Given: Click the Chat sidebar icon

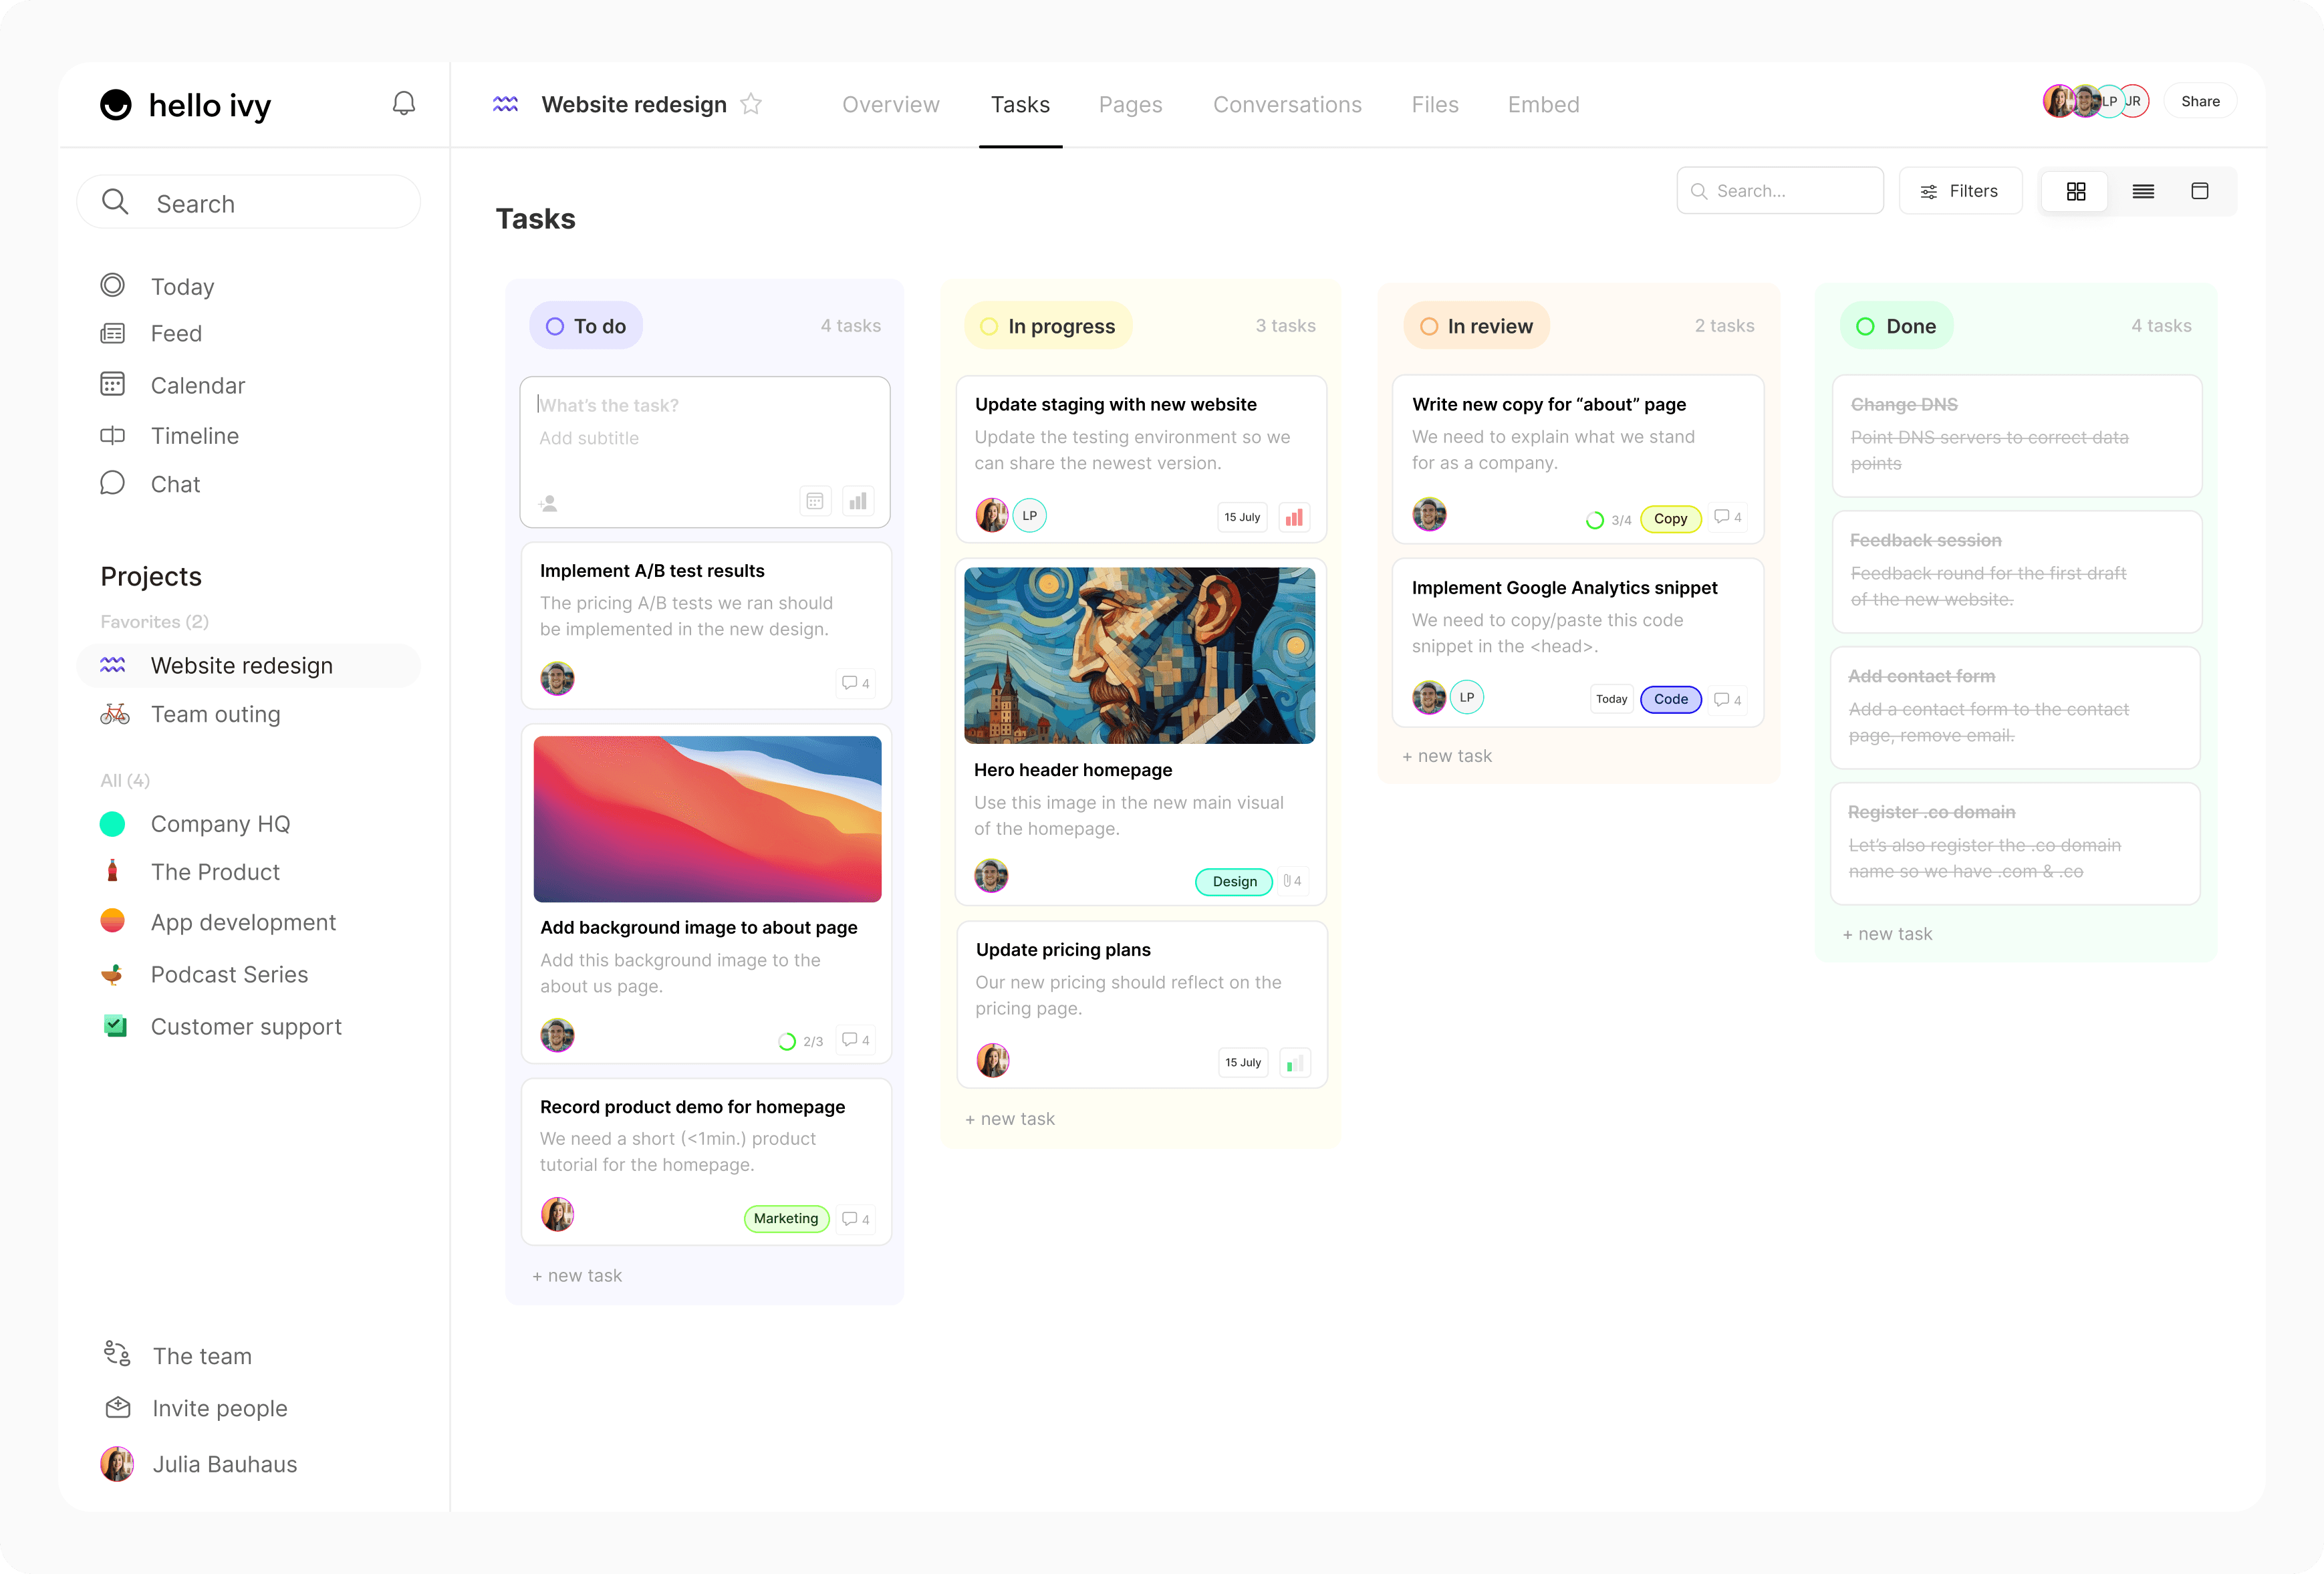Looking at the screenshot, I should tap(114, 483).
